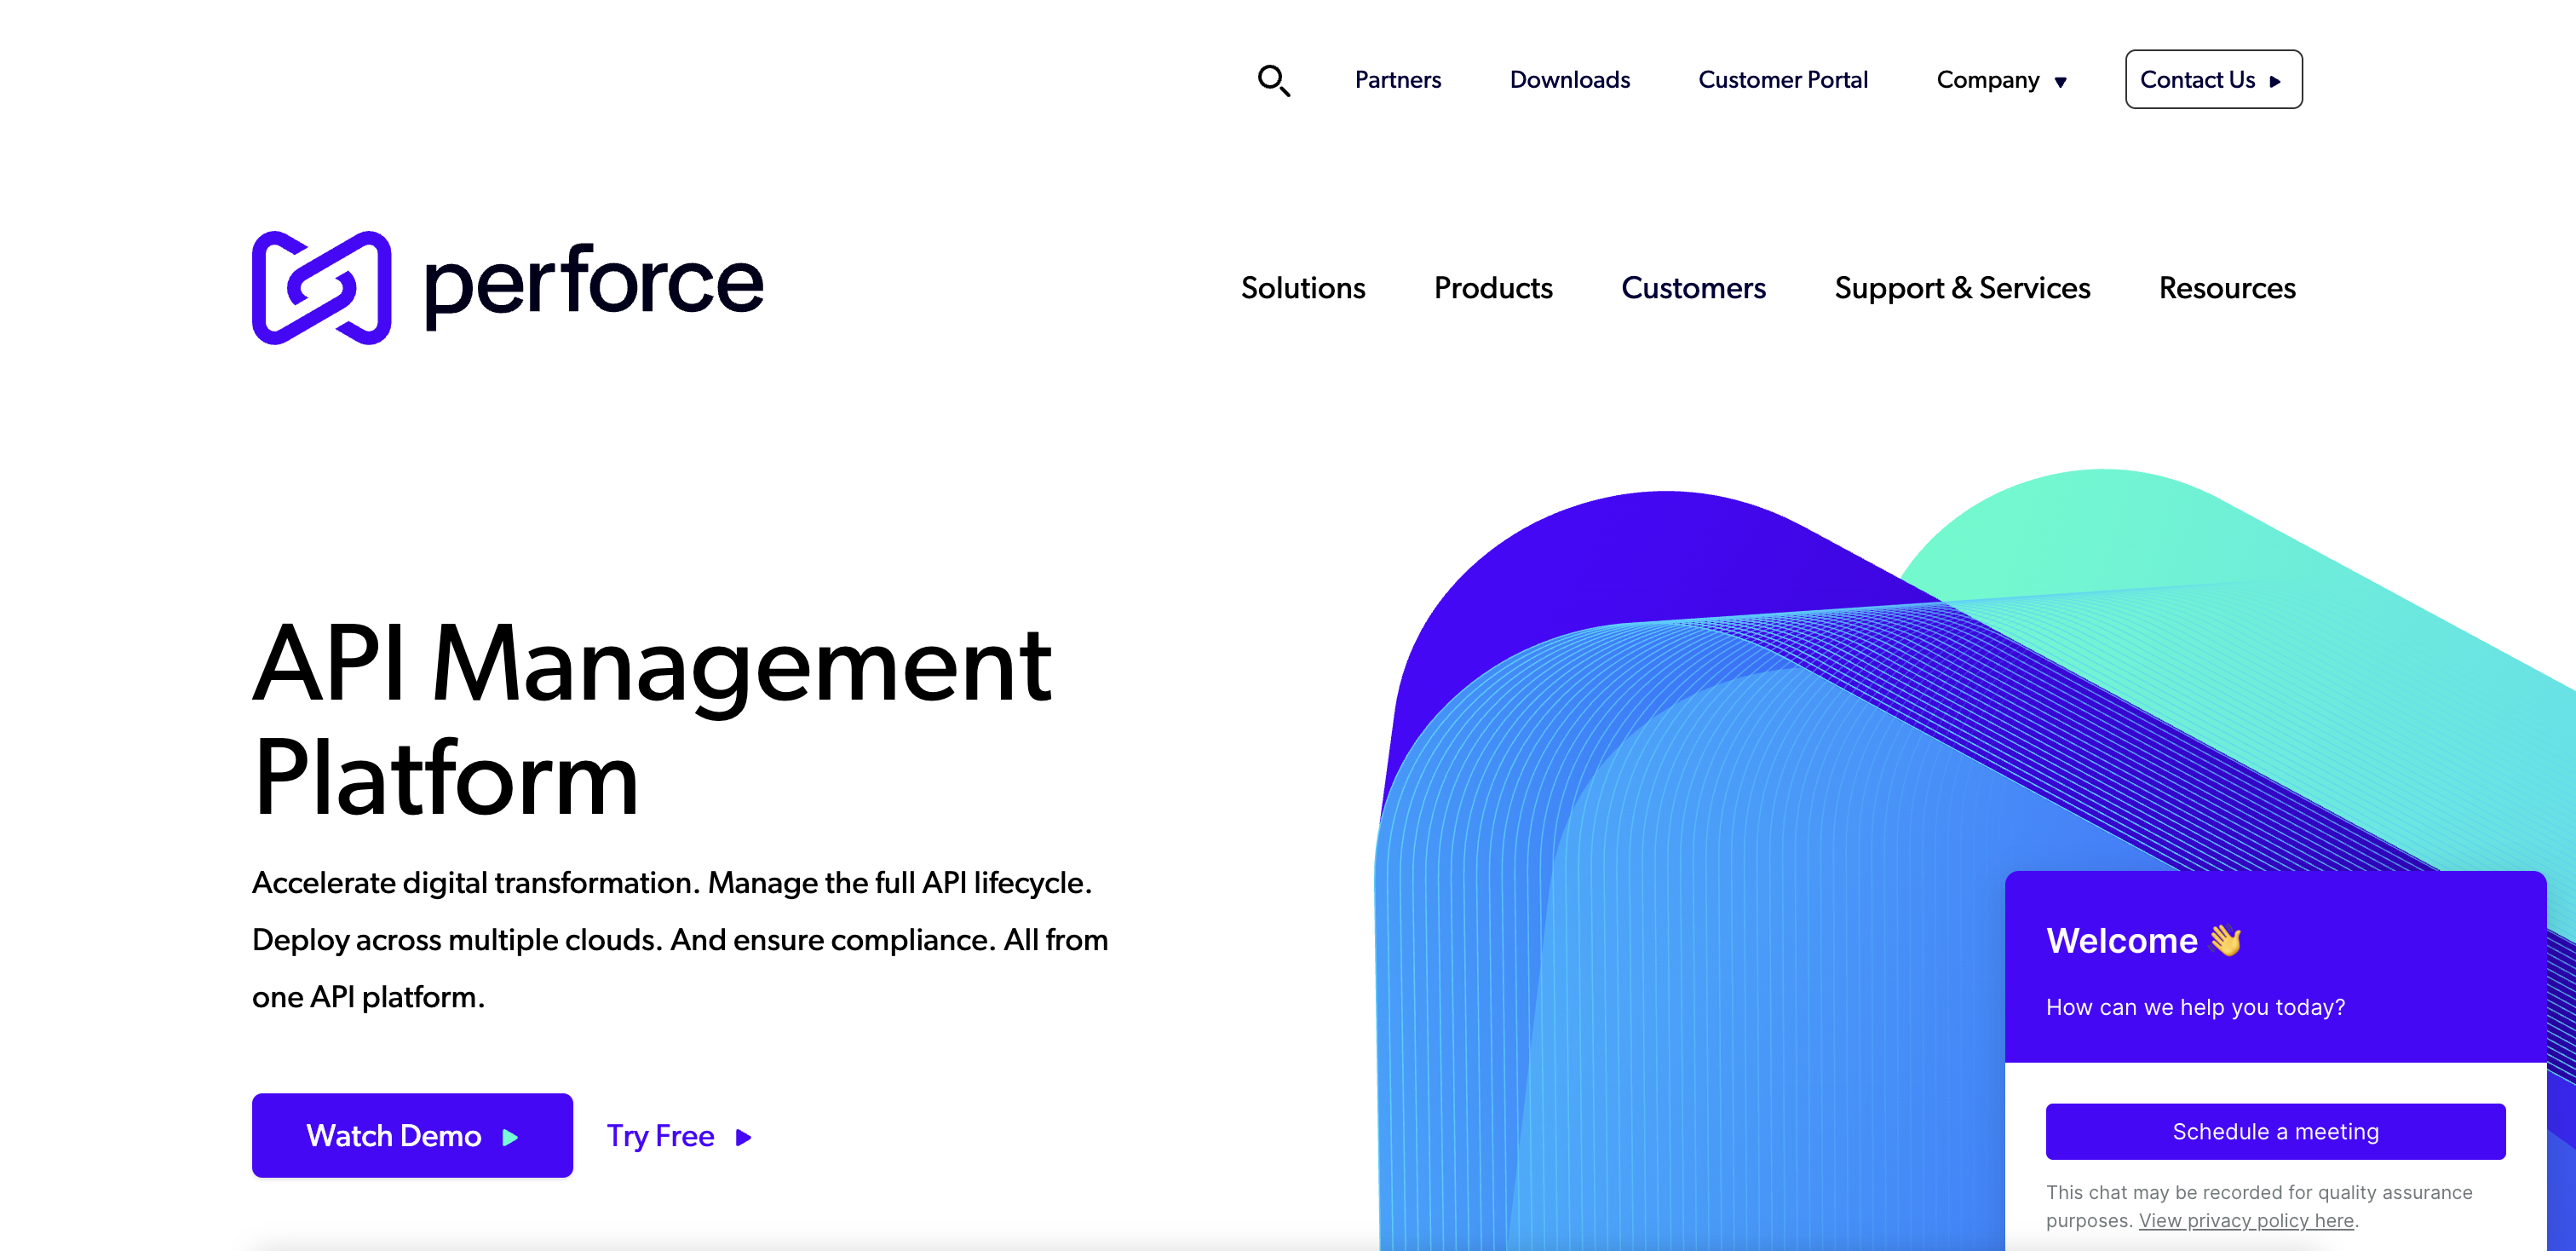This screenshot has height=1251, width=2576.
Task: Open the Products menu
Action: click(1492, 288)
